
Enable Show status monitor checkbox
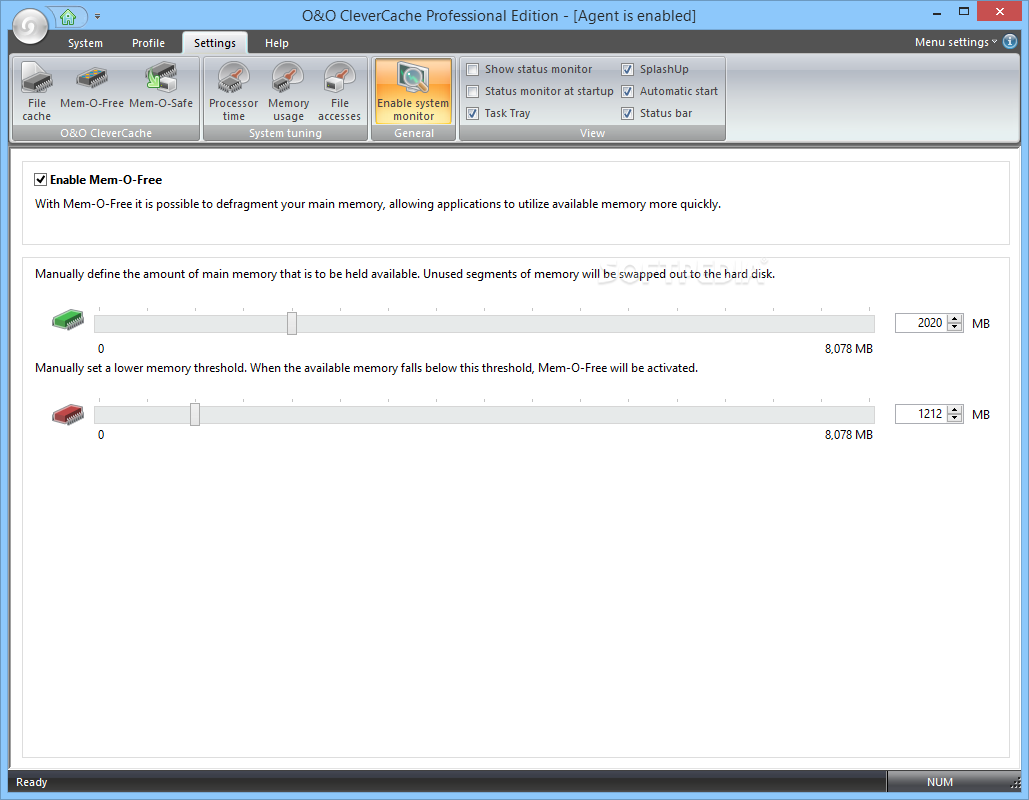[x=472, y=70]
